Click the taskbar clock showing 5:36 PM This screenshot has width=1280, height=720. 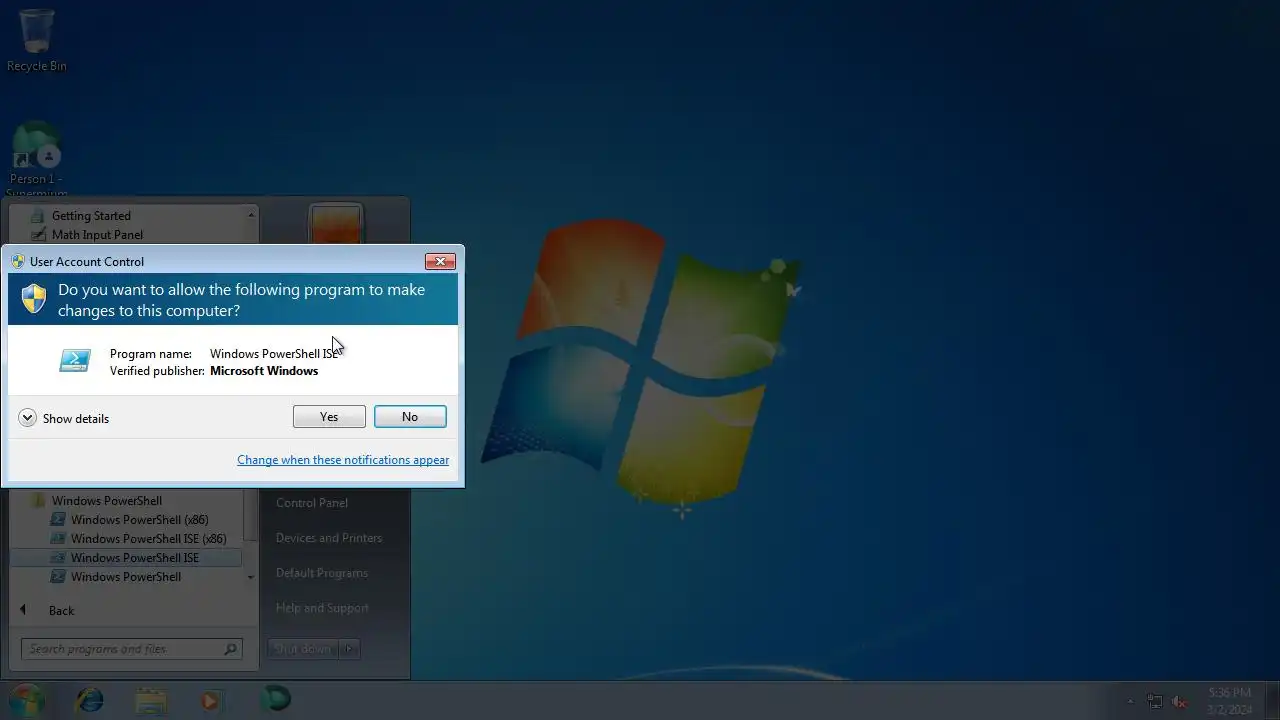pos(1229,701)
